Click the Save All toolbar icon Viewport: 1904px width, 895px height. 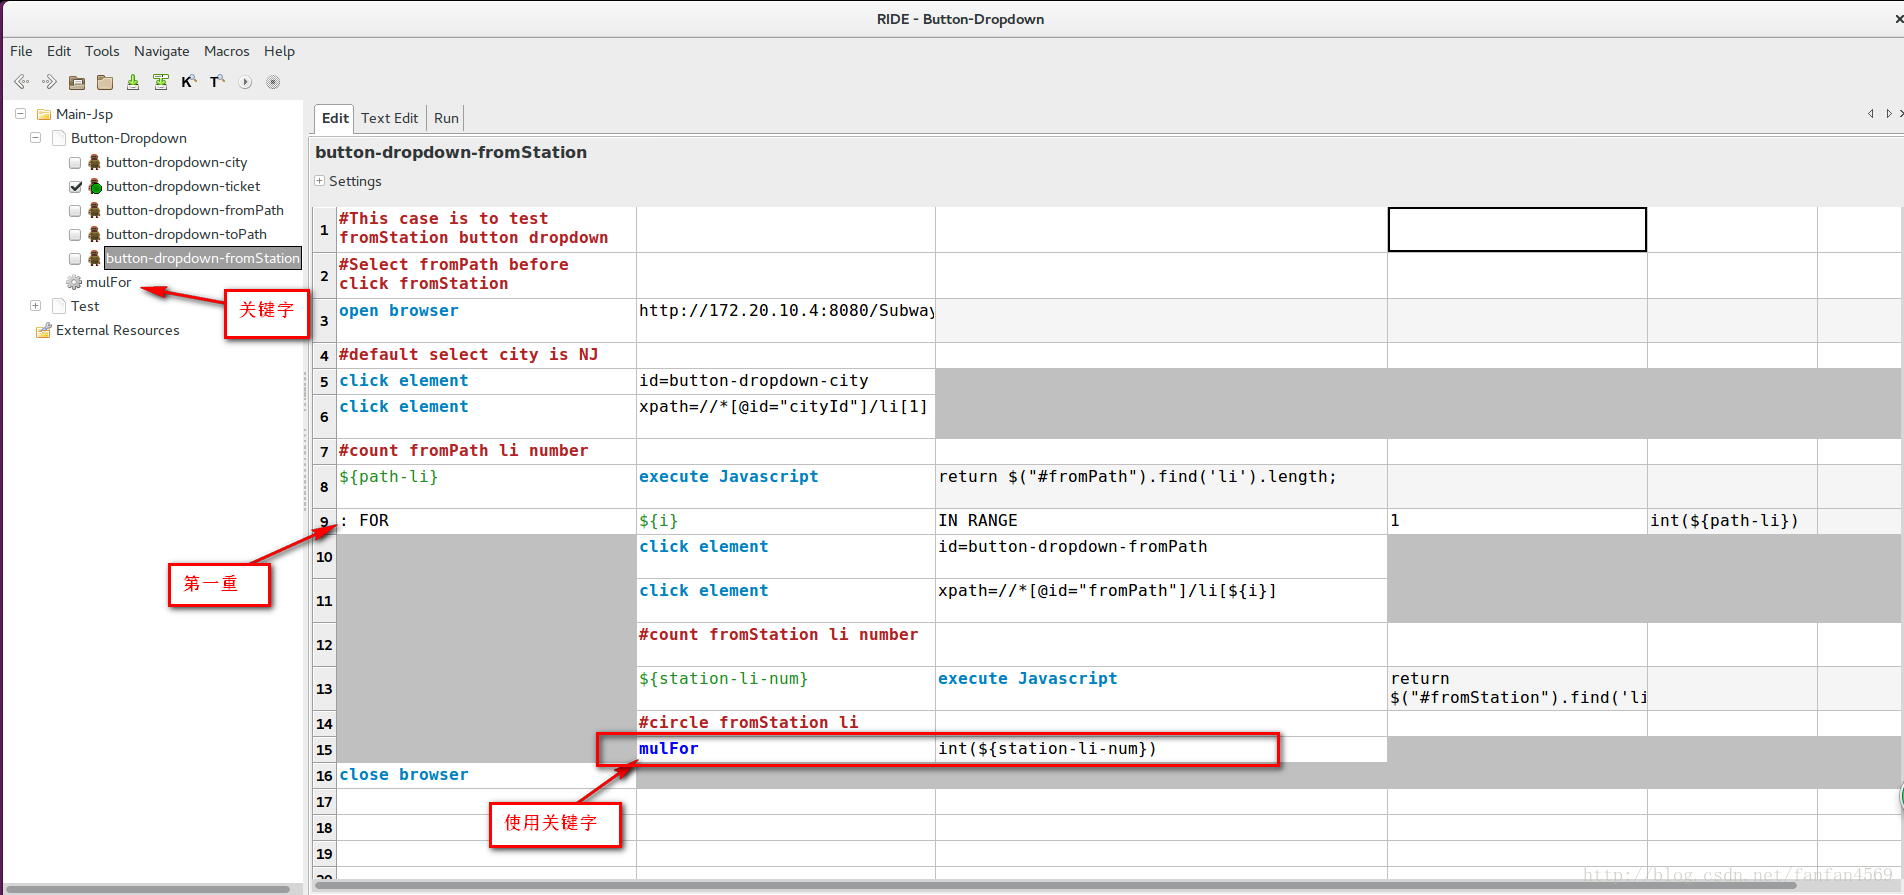pyautogui.click(x=160, y=82)
